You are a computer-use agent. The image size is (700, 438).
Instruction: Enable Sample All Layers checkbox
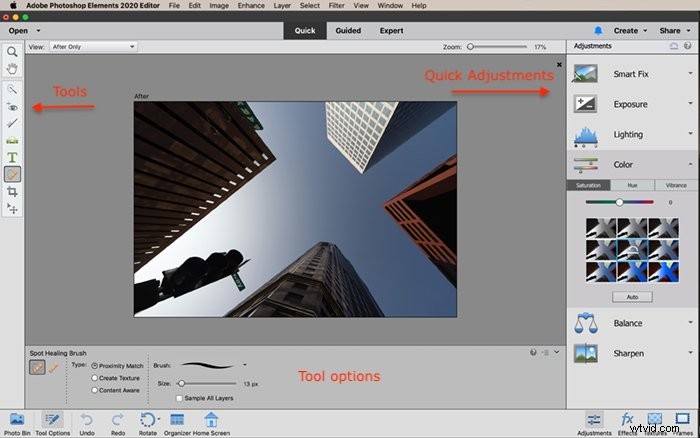pos(179,398)
